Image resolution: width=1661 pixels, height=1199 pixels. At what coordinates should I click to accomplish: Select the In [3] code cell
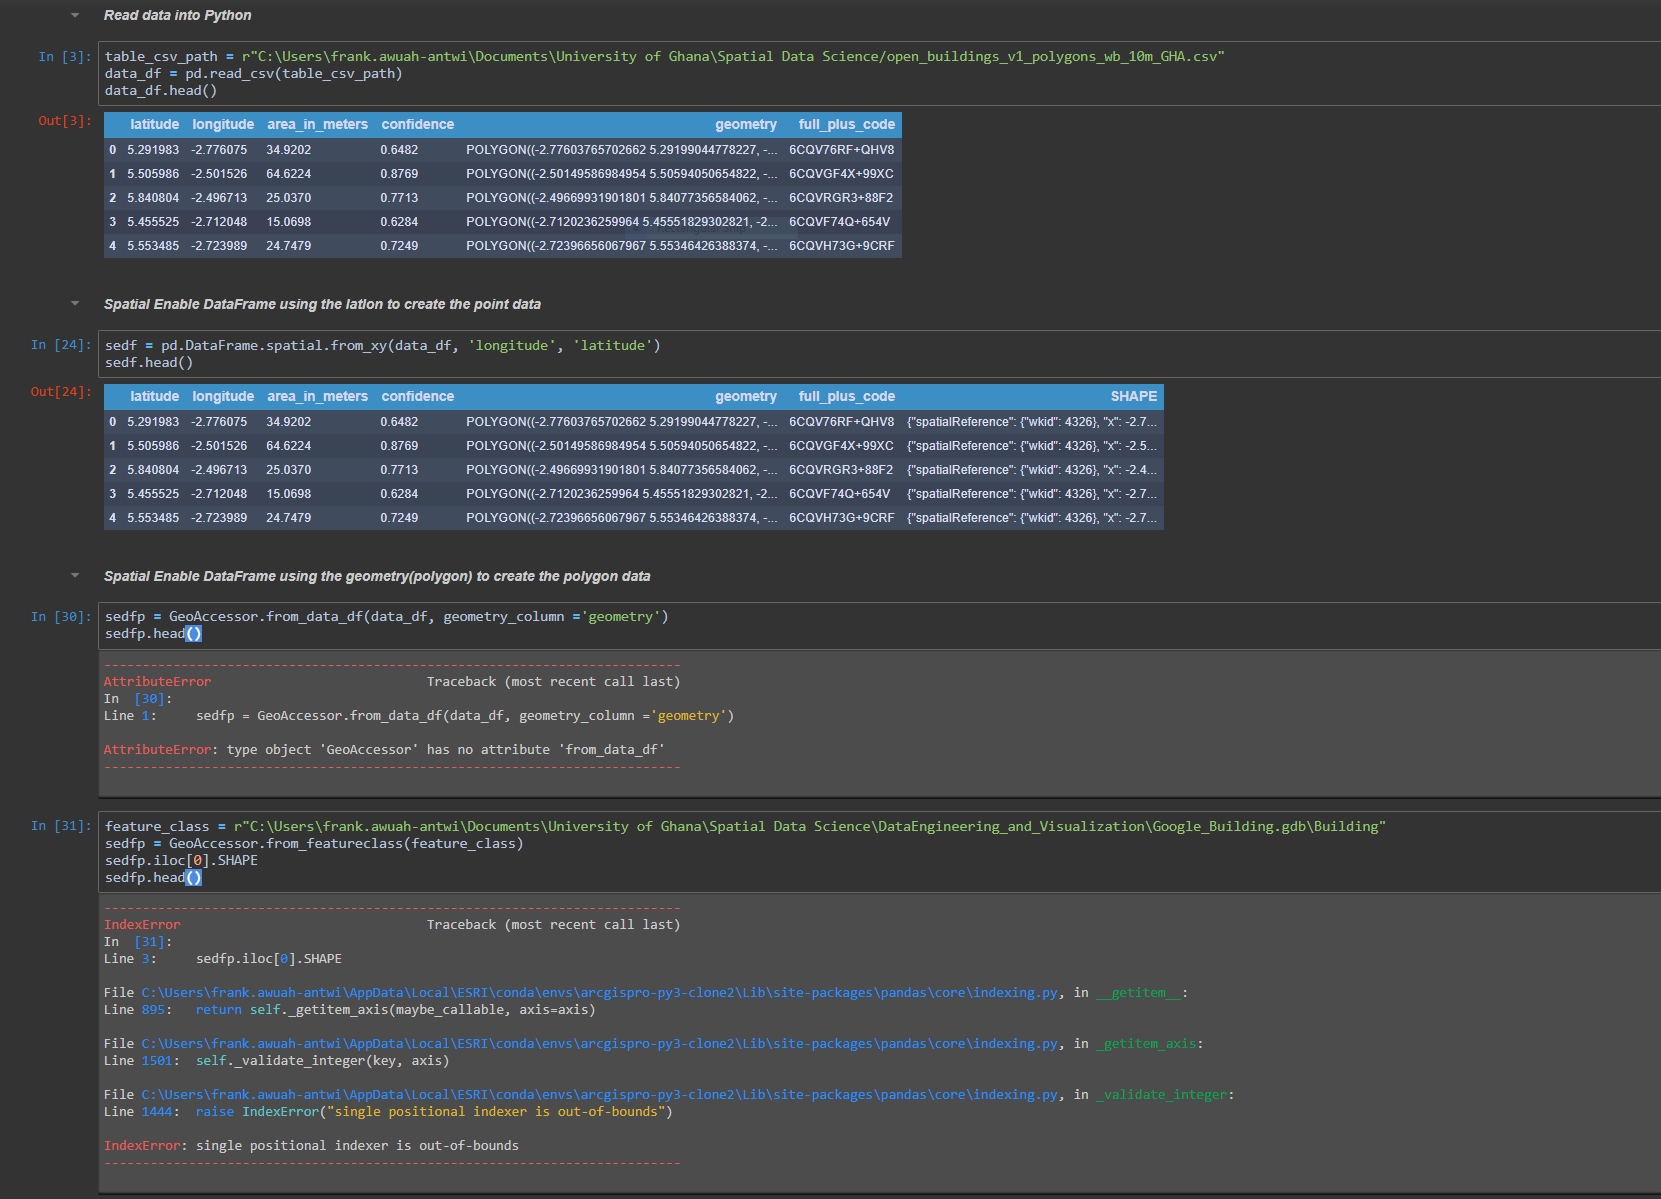point(400,73)
